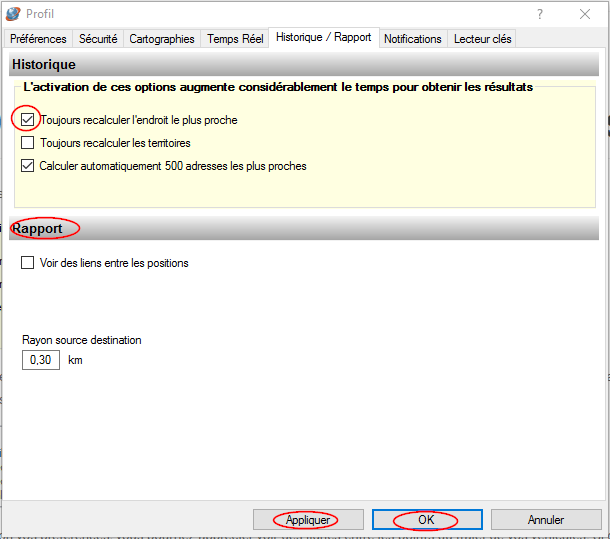Click the Historique / Rapport tab

pyautogui.click(x=323, y=38)
